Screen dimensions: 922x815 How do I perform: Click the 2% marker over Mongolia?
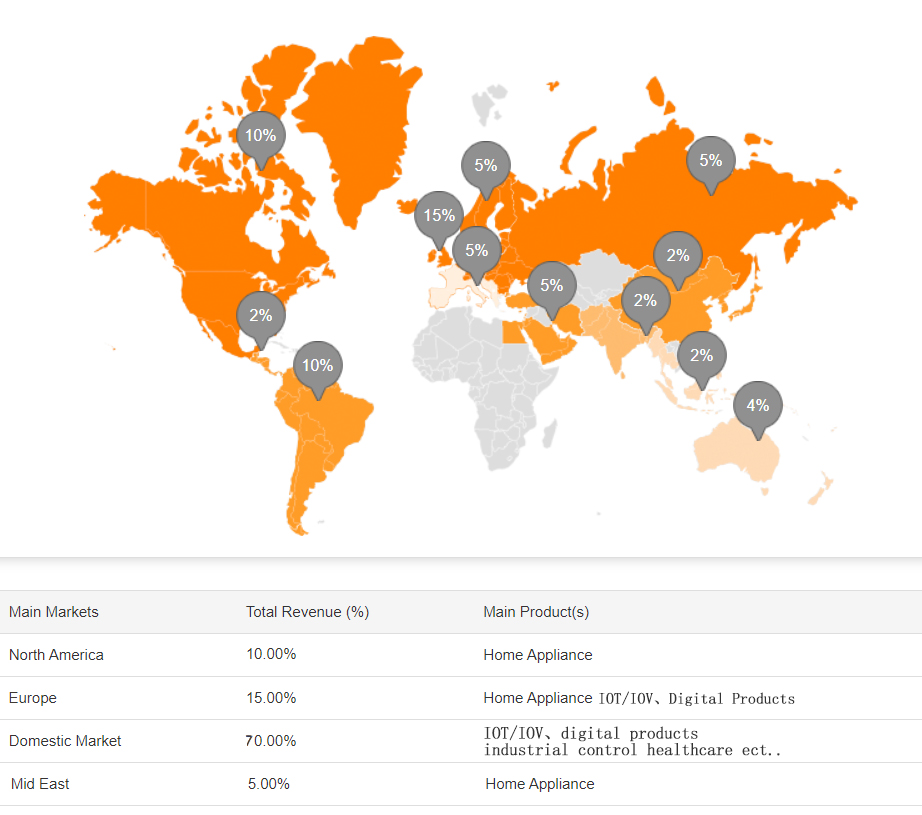click(678, 256)
